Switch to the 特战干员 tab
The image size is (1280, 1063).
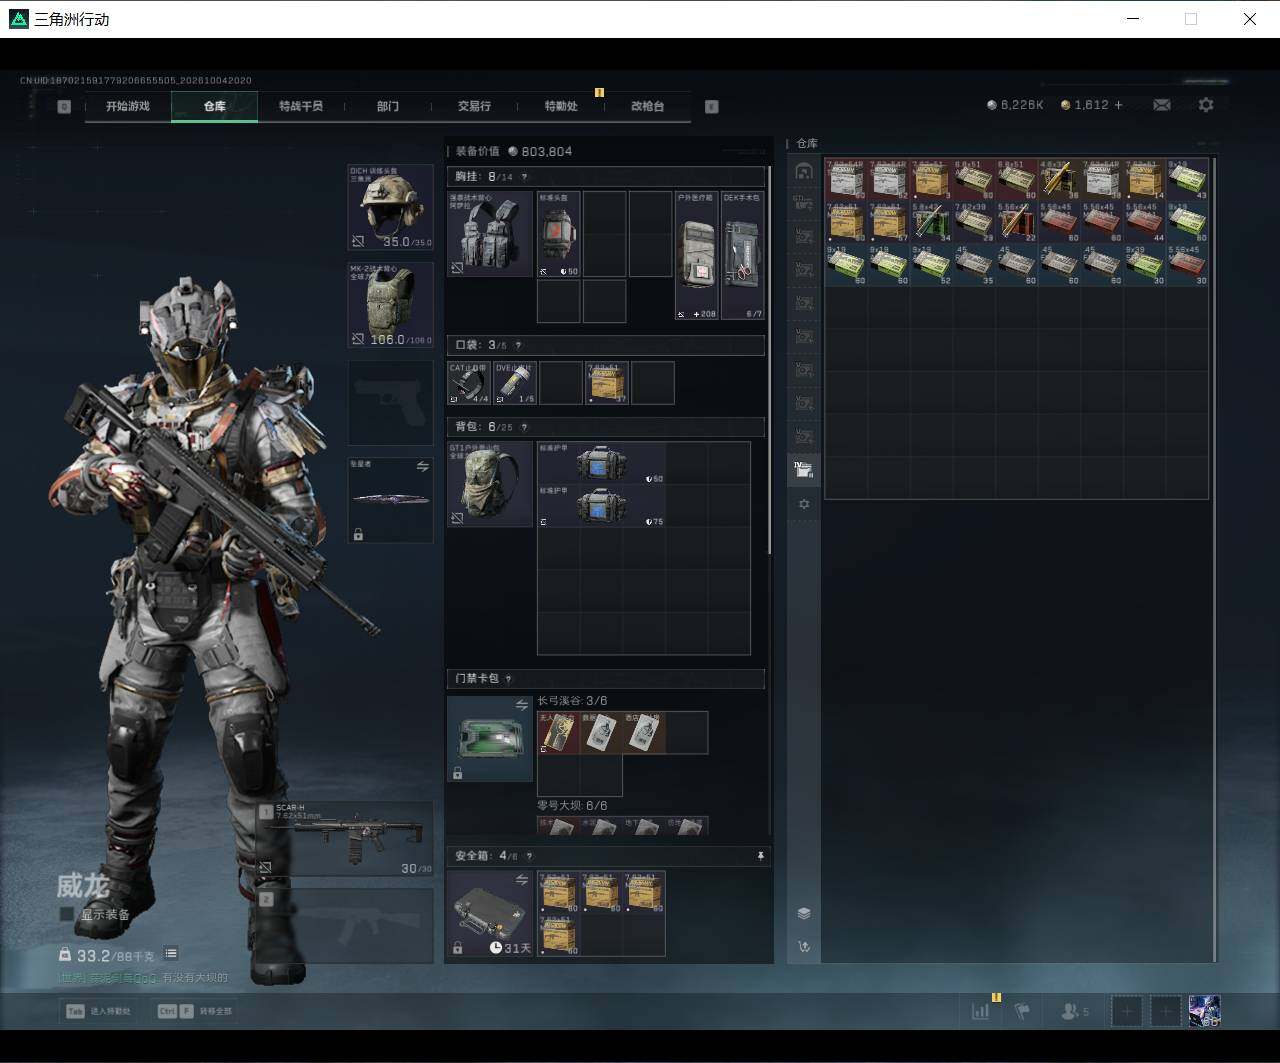pyautogui.click(x=301, y=106)
